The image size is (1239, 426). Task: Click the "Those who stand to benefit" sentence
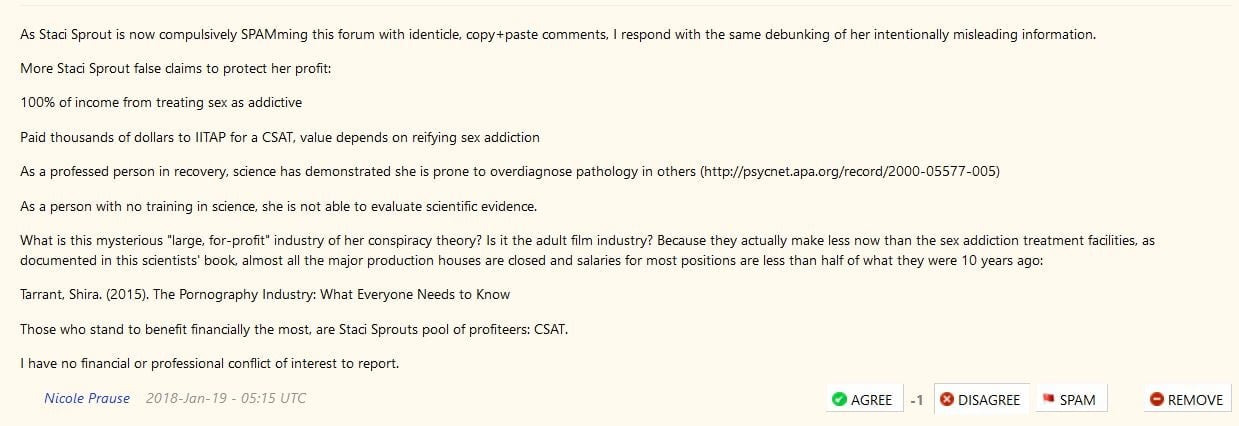pos(294,328)
